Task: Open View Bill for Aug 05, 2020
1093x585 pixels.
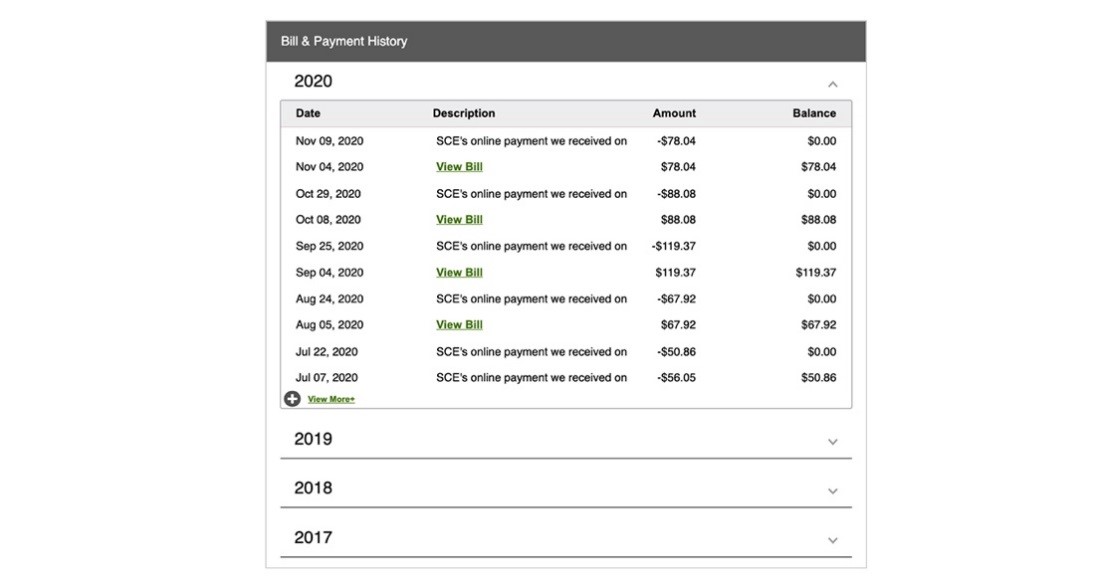Action: [x=459, y=325]
